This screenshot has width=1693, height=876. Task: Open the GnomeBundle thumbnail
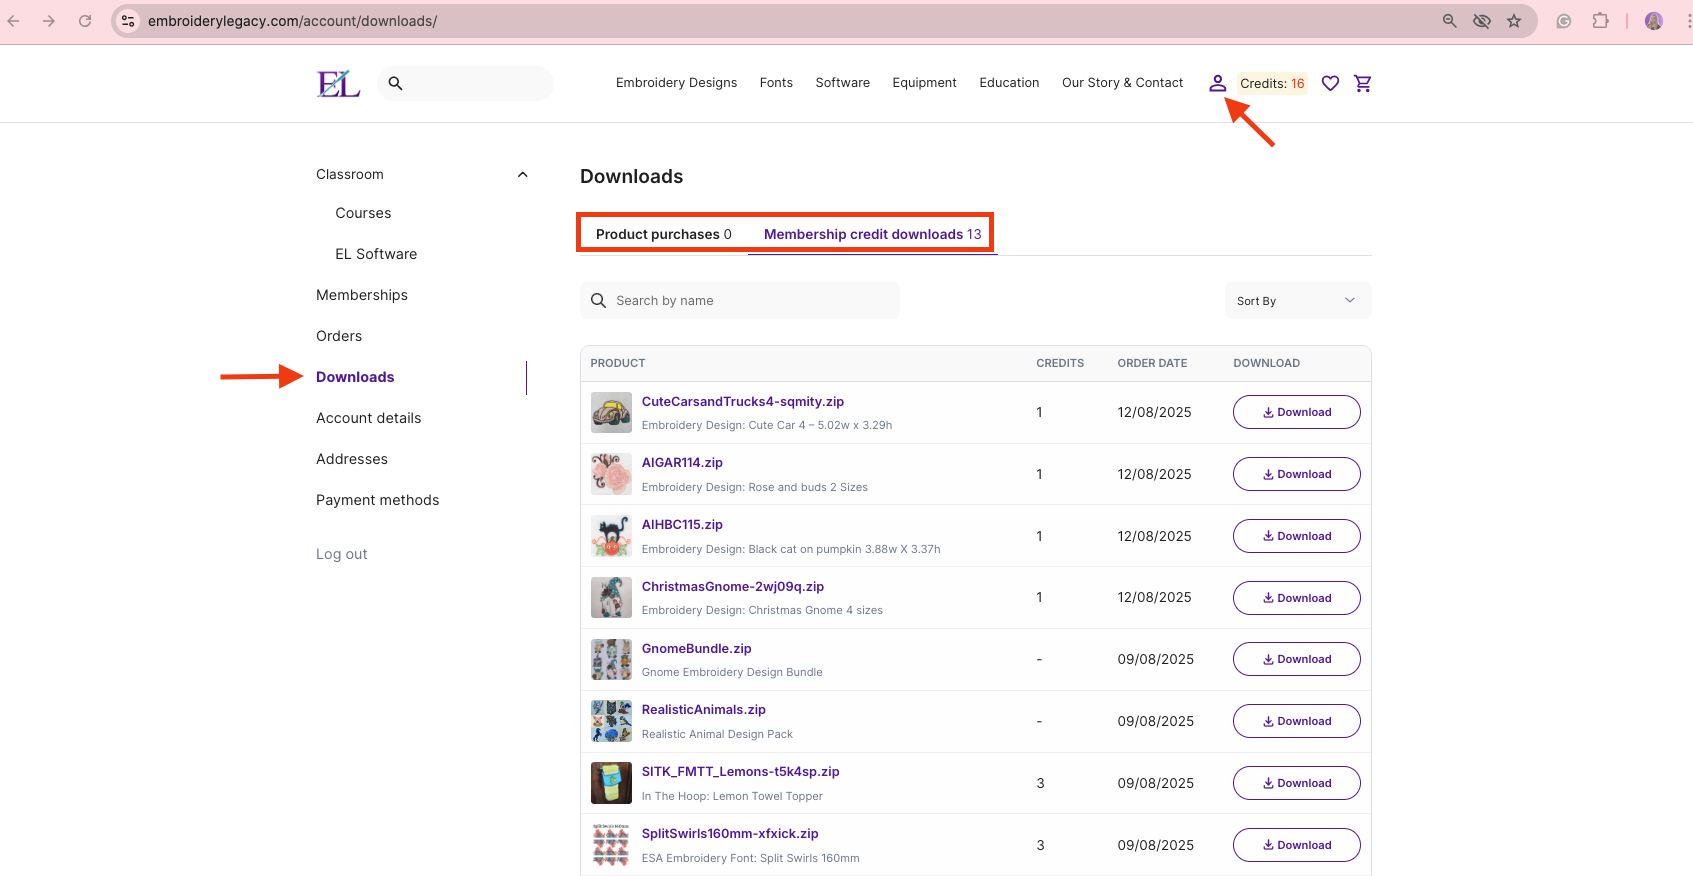pos(611,659)
